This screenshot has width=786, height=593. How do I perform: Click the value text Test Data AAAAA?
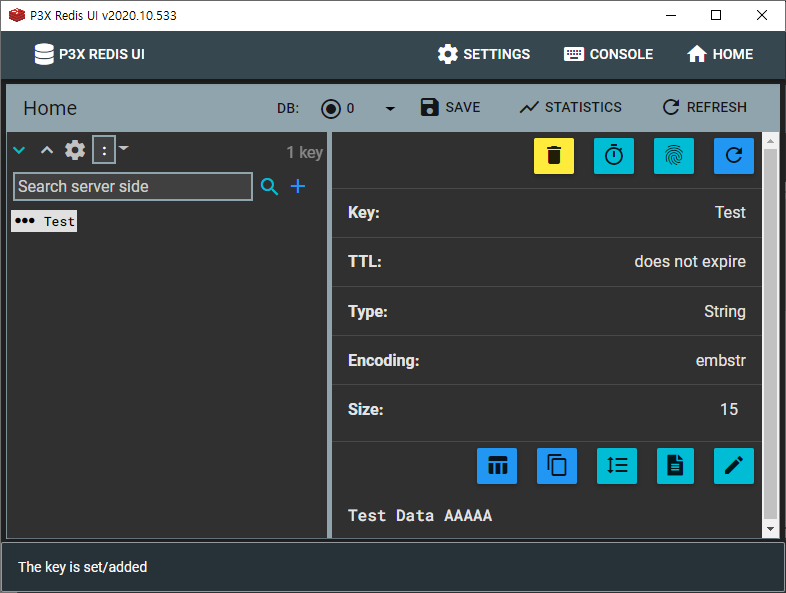[420, 515]
